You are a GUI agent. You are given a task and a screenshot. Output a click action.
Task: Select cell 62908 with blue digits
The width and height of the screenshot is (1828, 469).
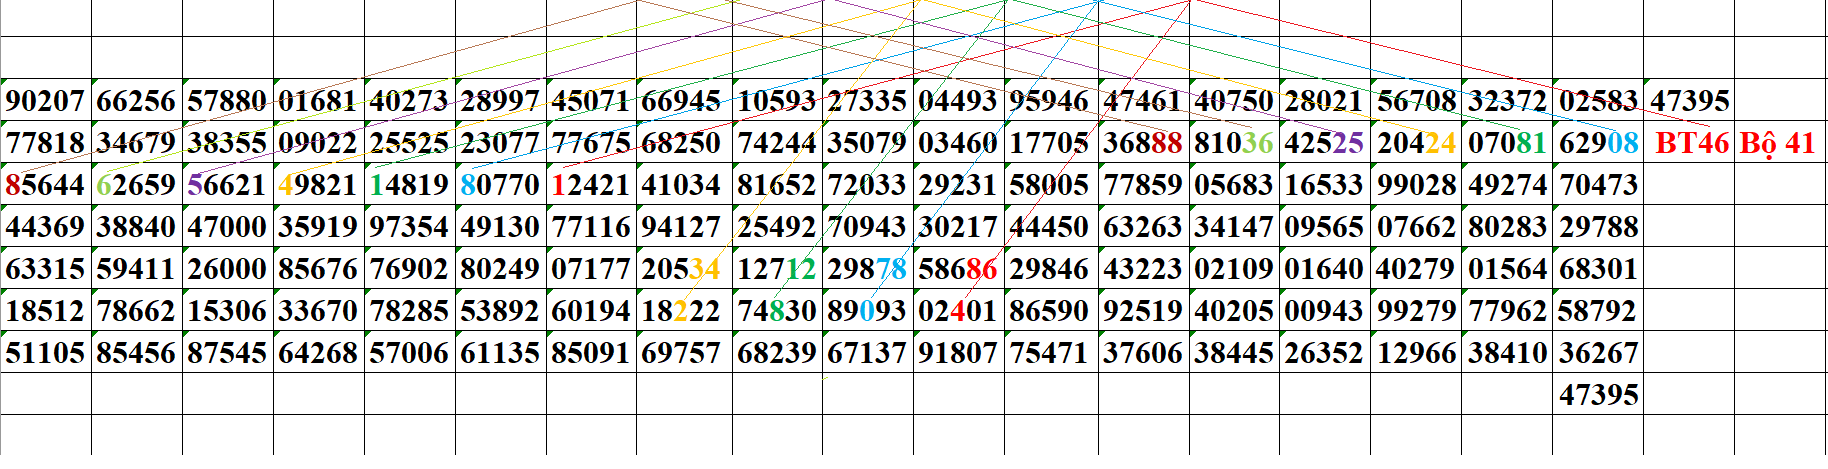click(x=1598, y=143)
